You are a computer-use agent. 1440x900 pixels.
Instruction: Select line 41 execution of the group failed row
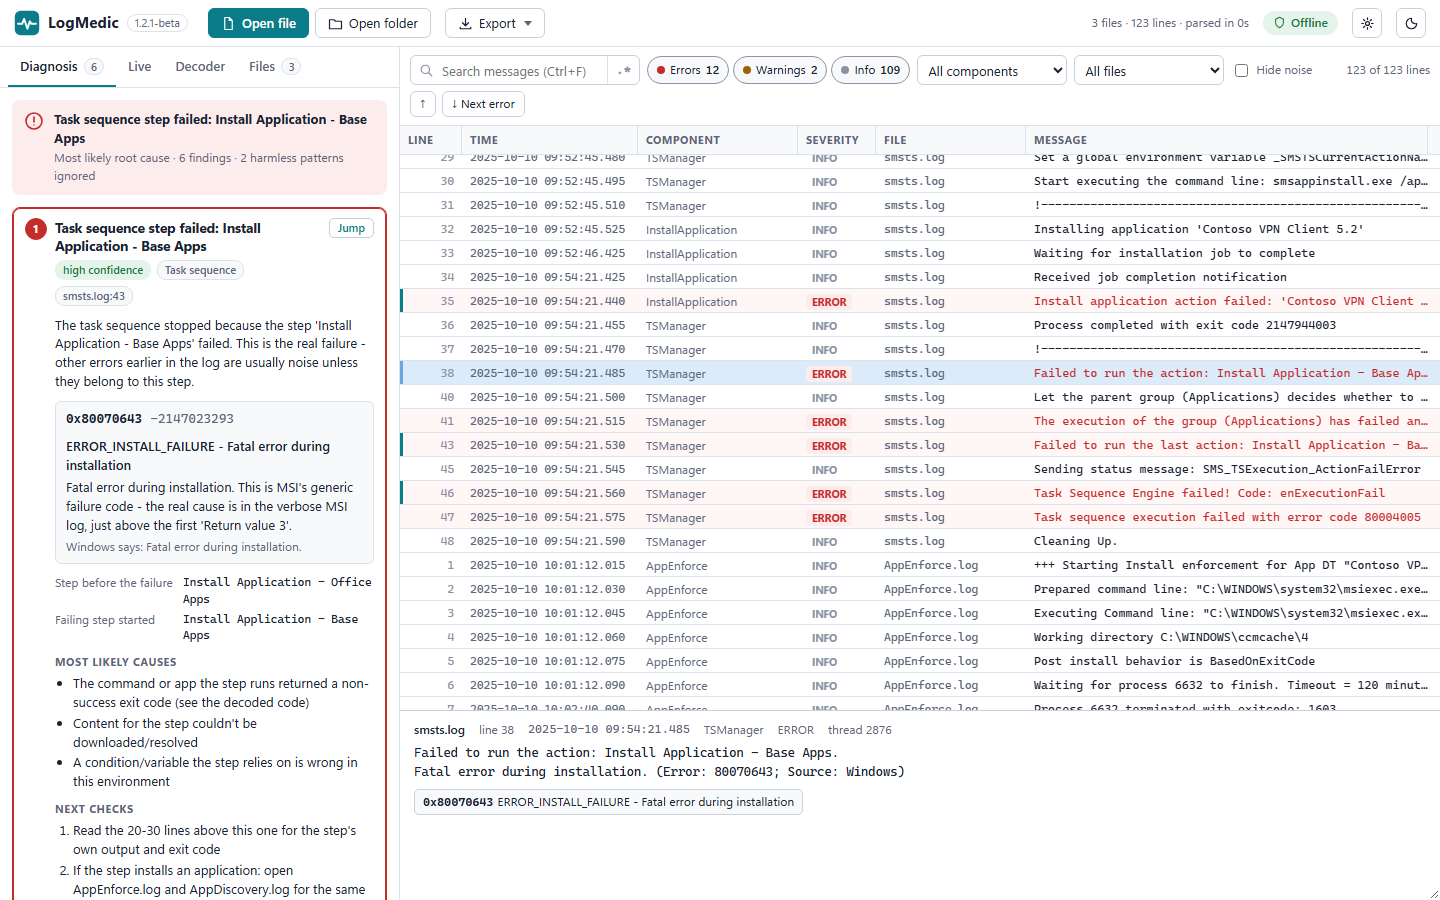919,421
